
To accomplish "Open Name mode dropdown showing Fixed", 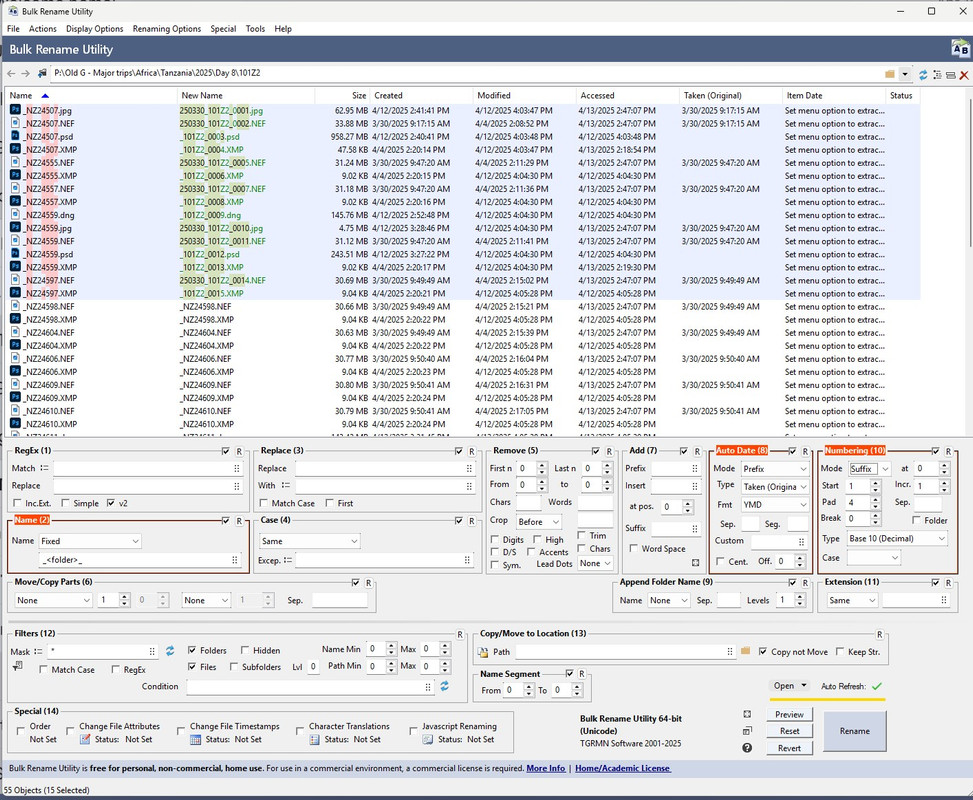I will click(x=90, y=541).
